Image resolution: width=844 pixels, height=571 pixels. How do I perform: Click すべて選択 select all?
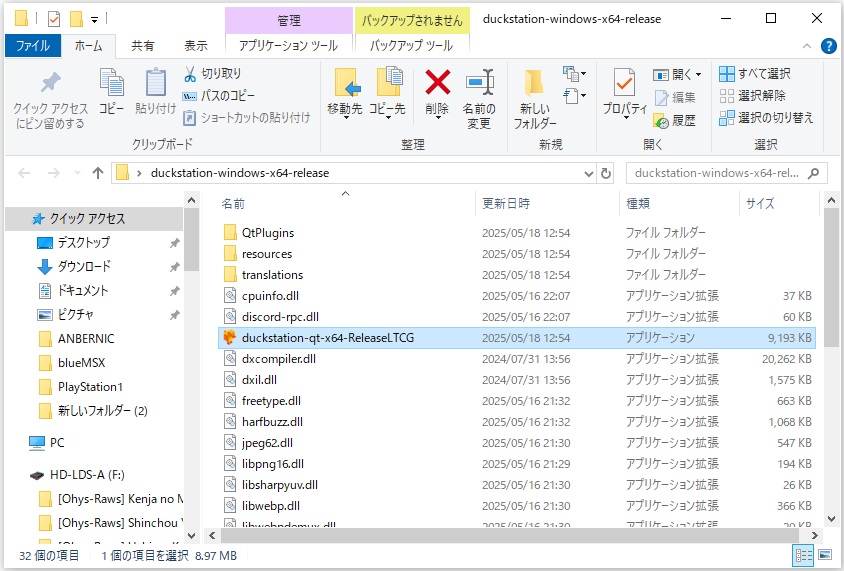[x=755, y=74]
